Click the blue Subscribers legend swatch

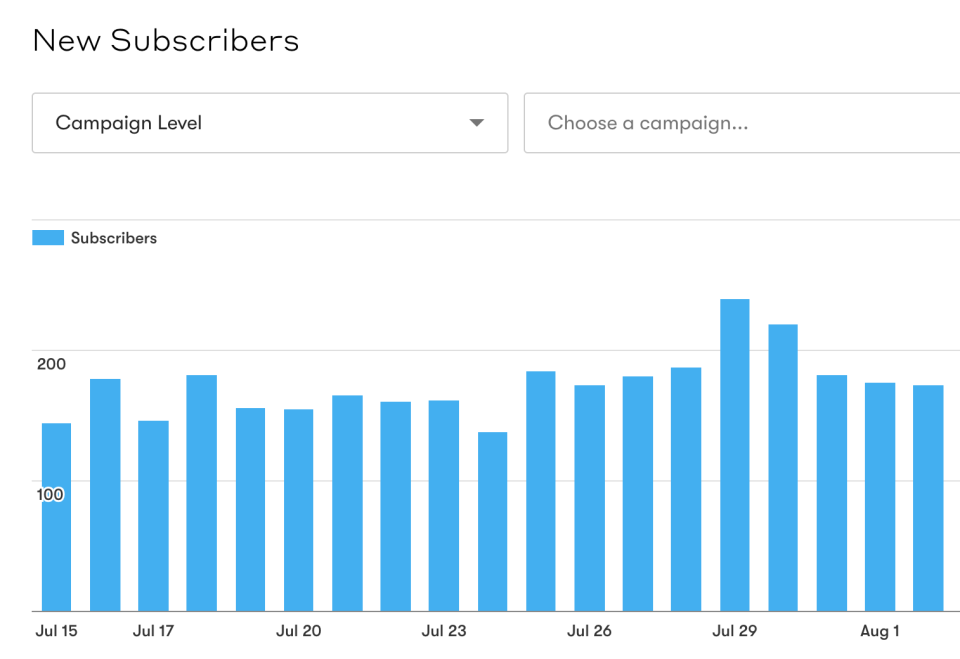45,237
